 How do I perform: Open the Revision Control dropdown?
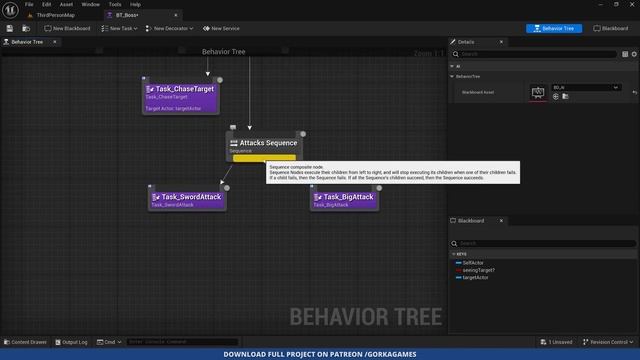[608, 342]
